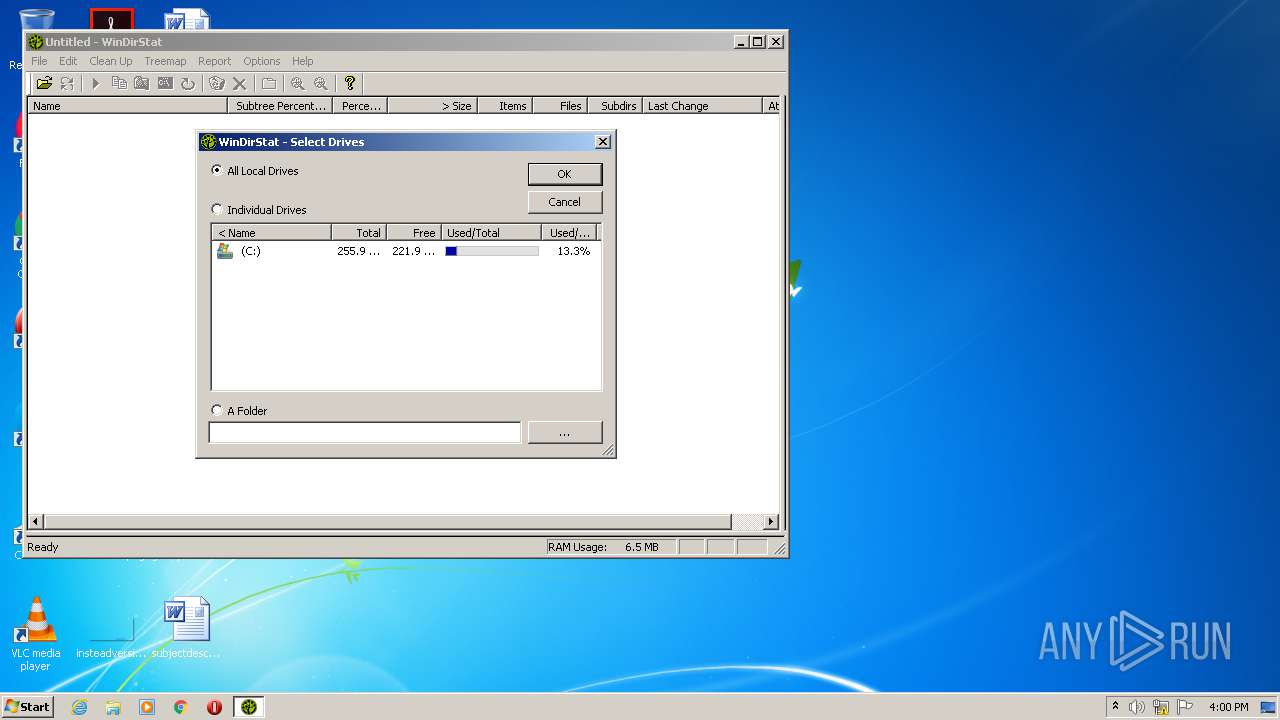Image resolution: width=1280 pixels, height=720 pixels.
Task: Open the Edit menu
Action: tap(68, 61)
